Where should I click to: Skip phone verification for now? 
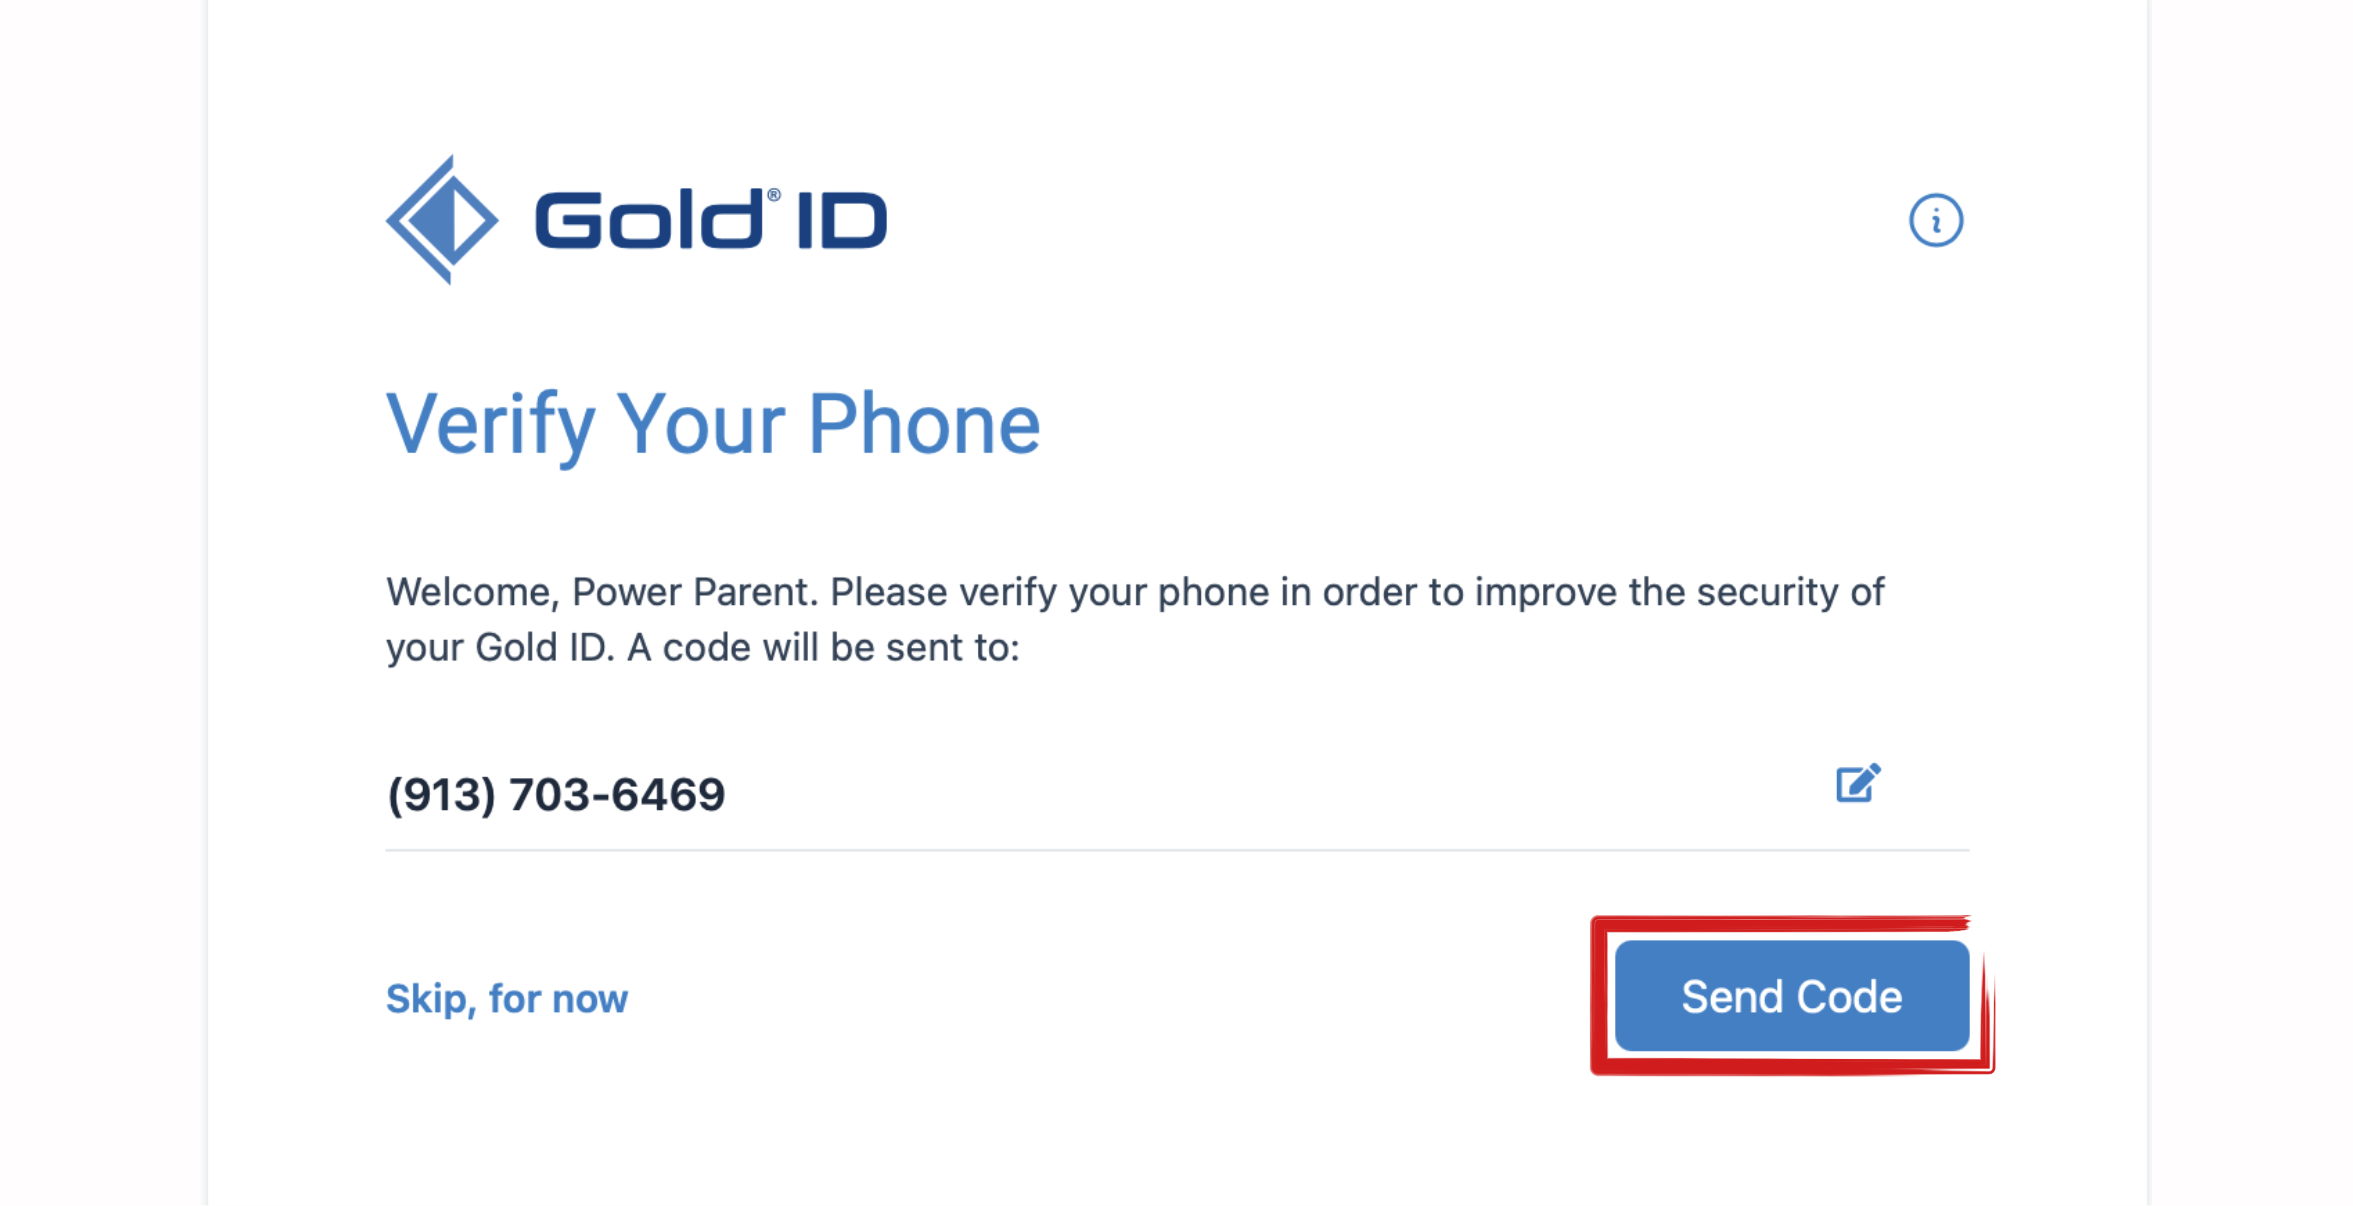507,998
